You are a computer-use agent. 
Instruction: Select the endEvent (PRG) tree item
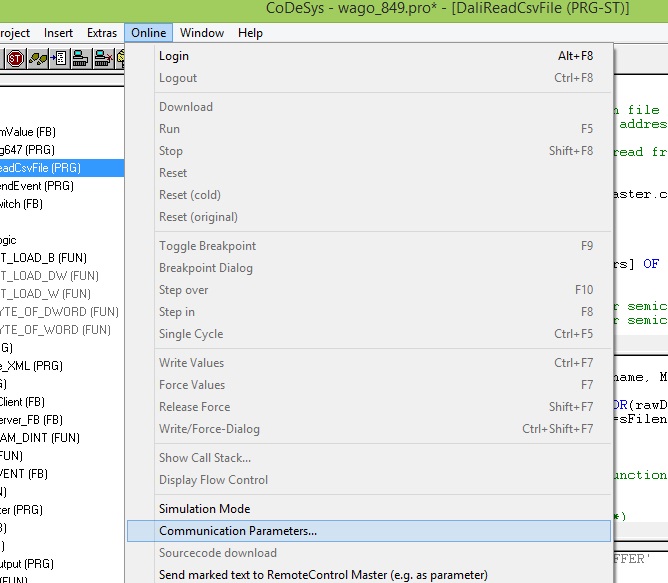tap(37, 186)
